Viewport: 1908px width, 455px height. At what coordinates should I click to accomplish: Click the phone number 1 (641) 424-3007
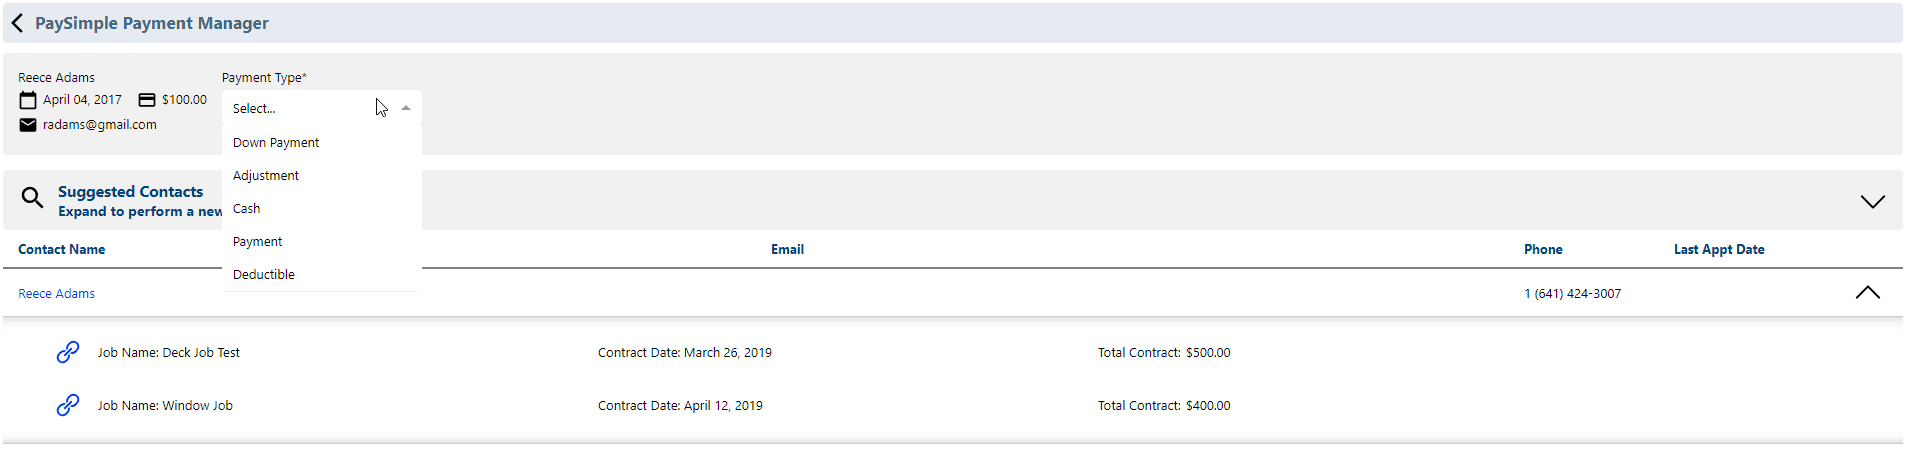pos(1572,294)
